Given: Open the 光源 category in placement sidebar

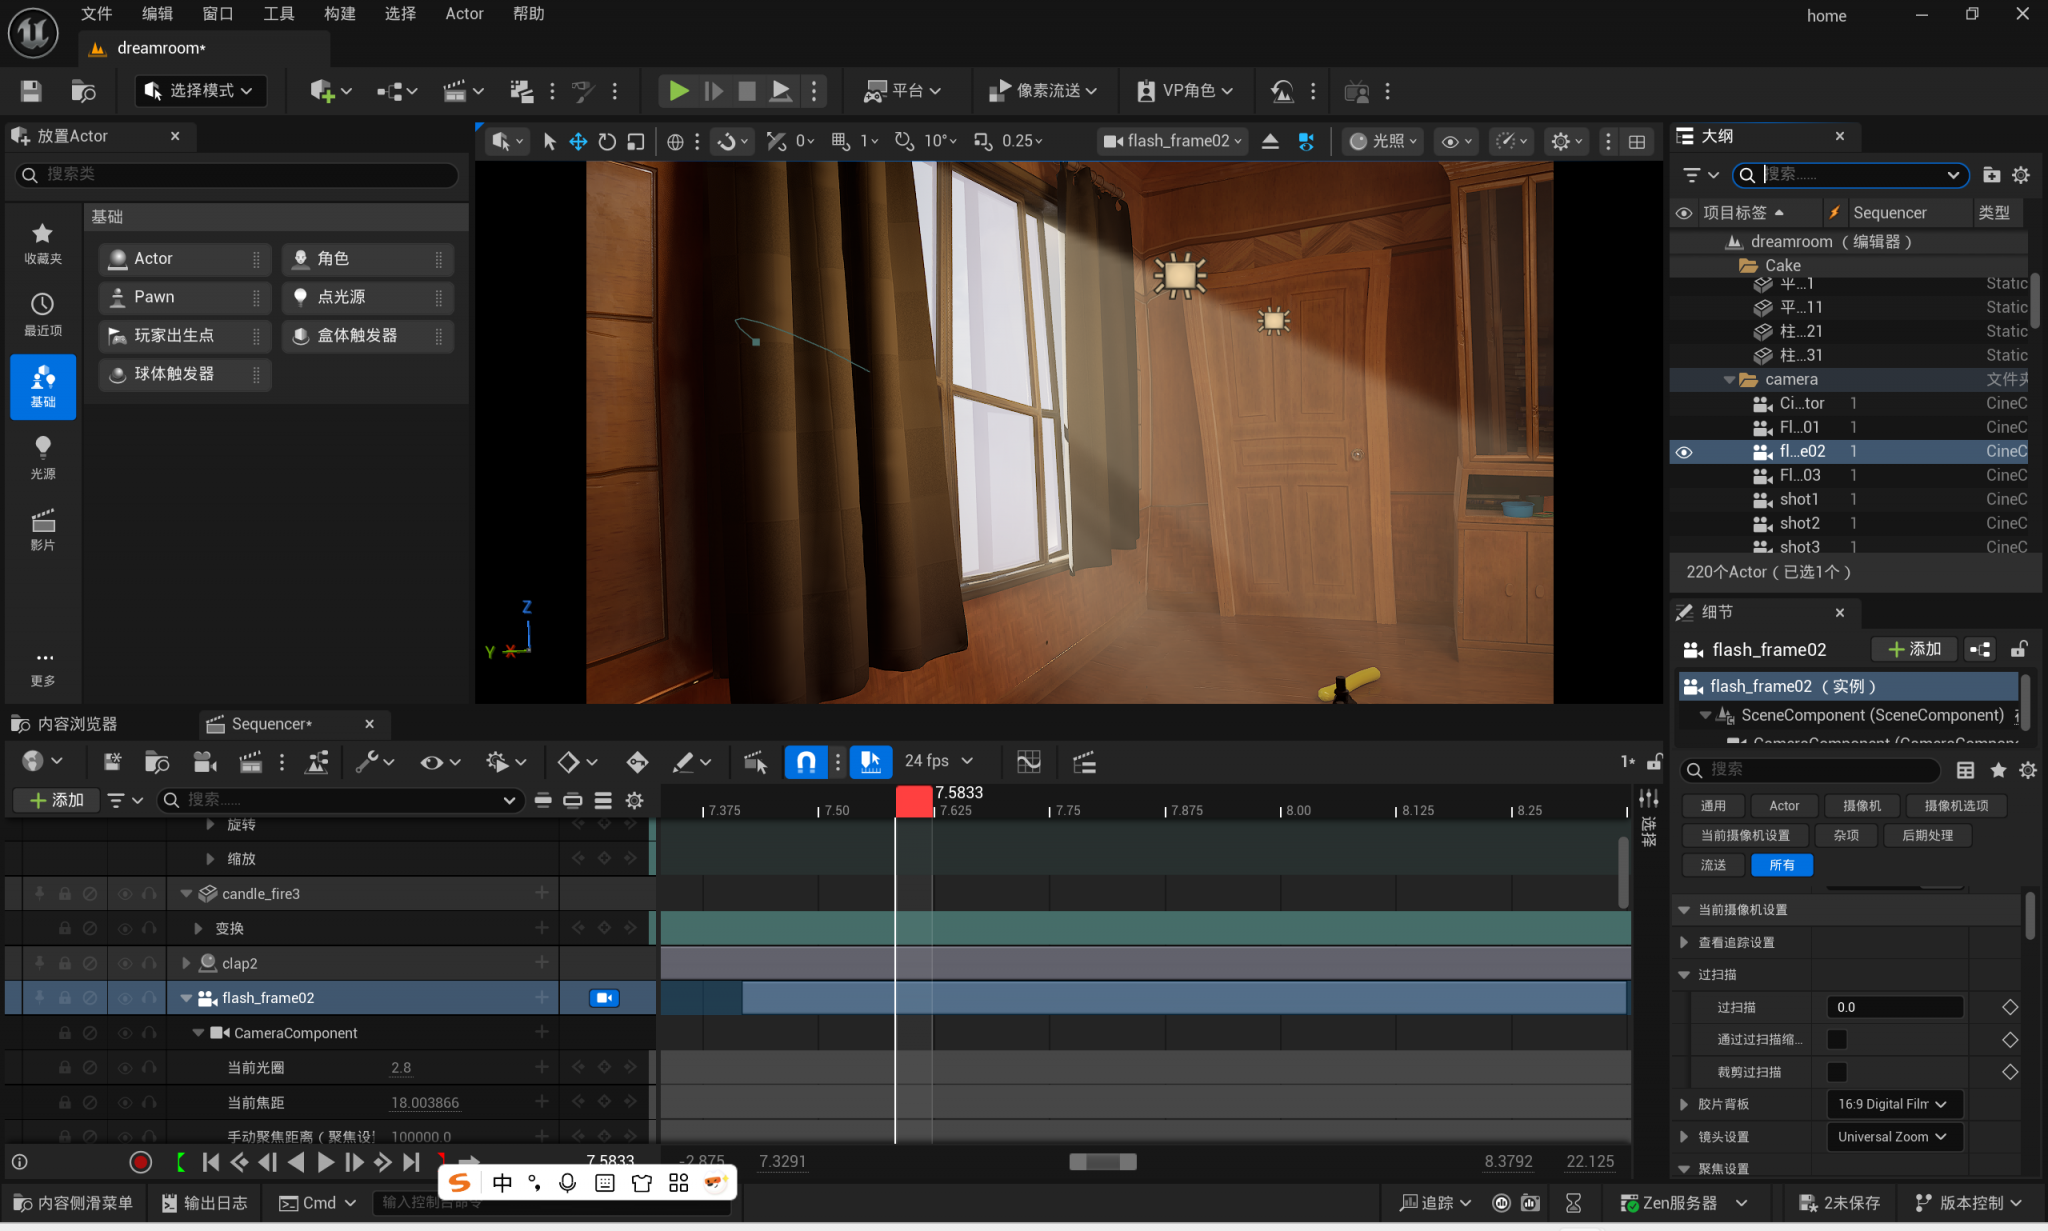Looking at the screenshot, I should pos(42,457).
